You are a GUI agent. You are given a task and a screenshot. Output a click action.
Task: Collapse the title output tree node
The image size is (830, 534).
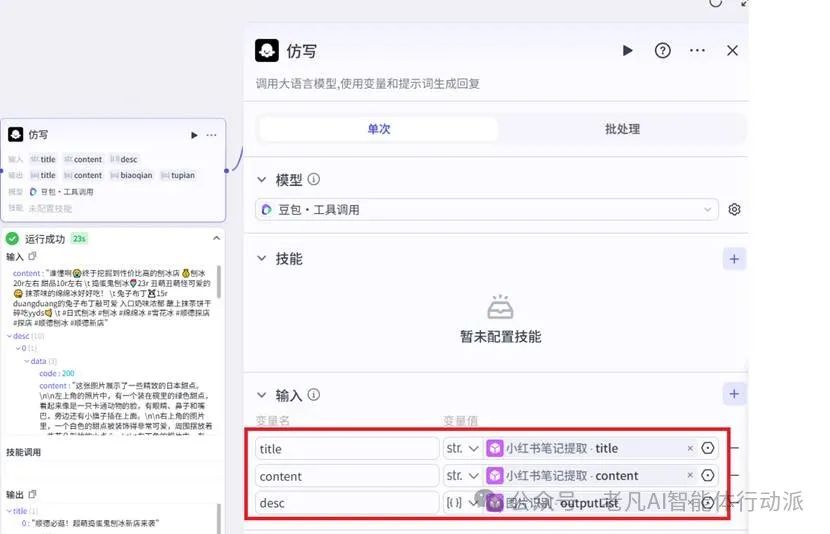(9, 511)
